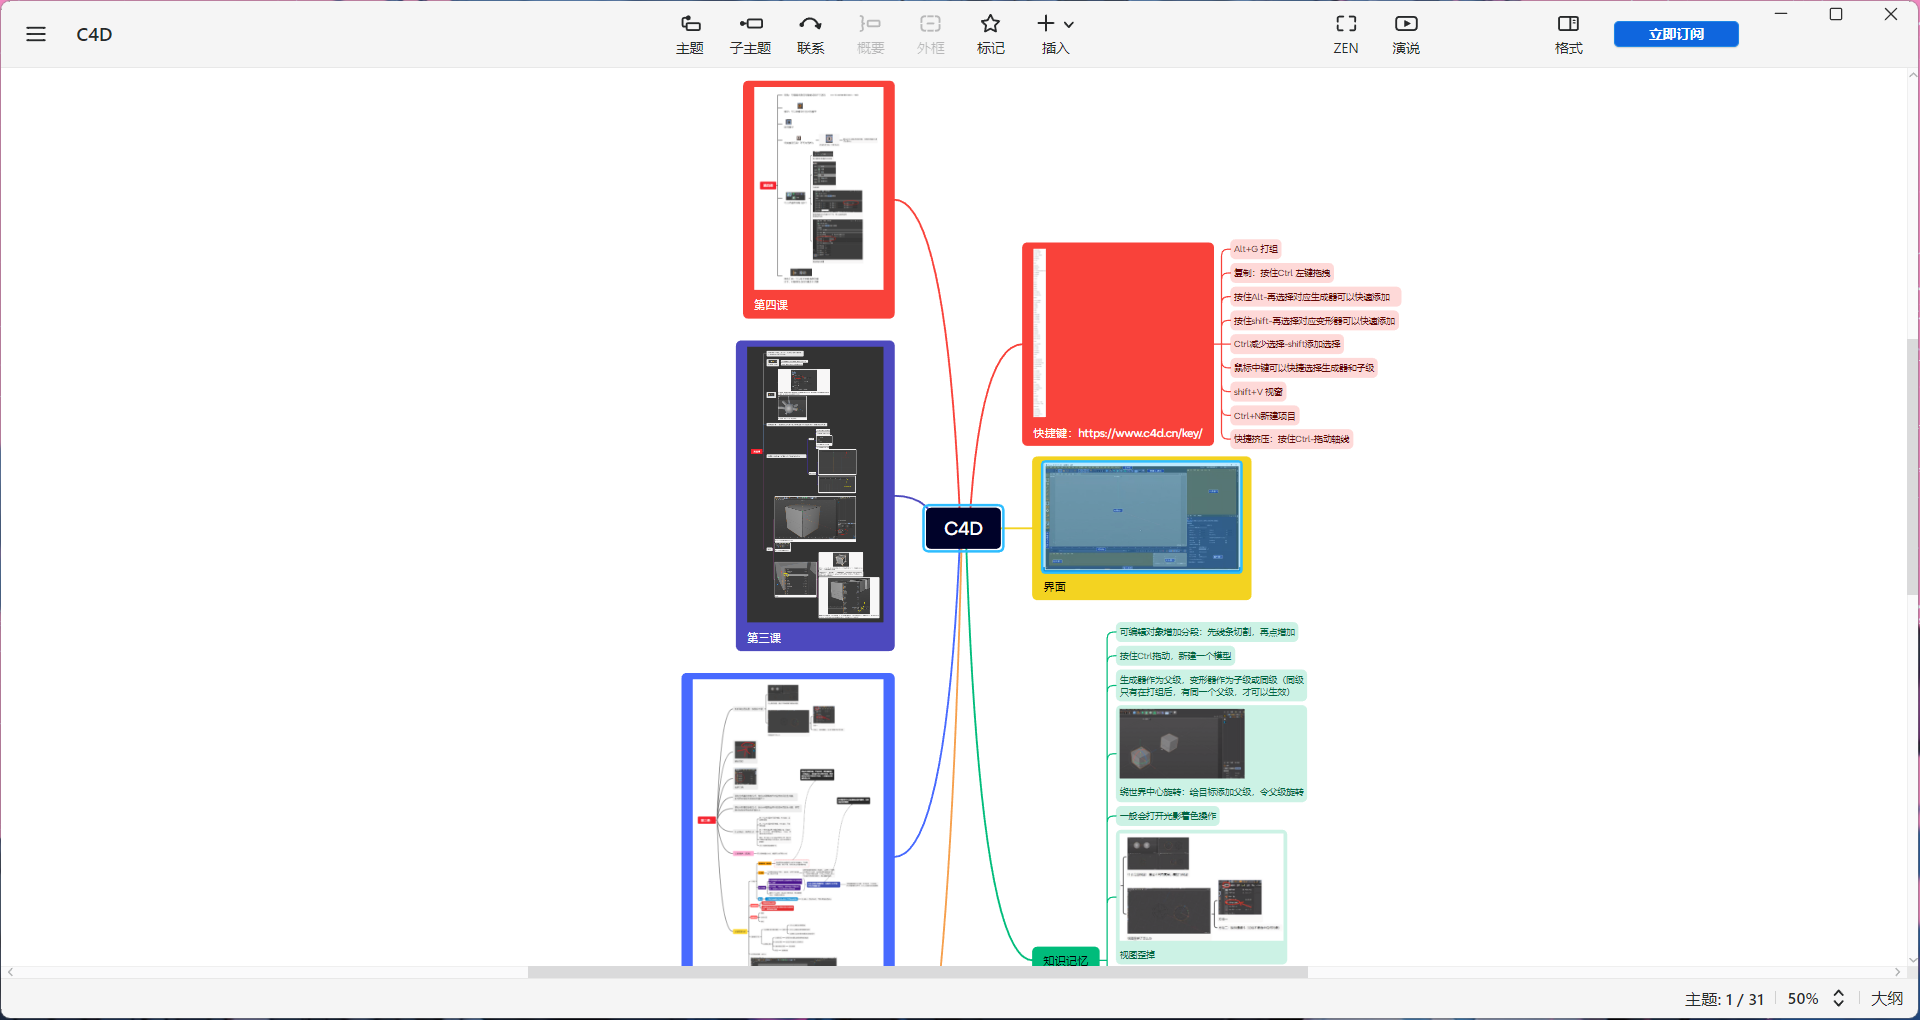
Task: Open the hamburger menu
Action: click(36, 34)
